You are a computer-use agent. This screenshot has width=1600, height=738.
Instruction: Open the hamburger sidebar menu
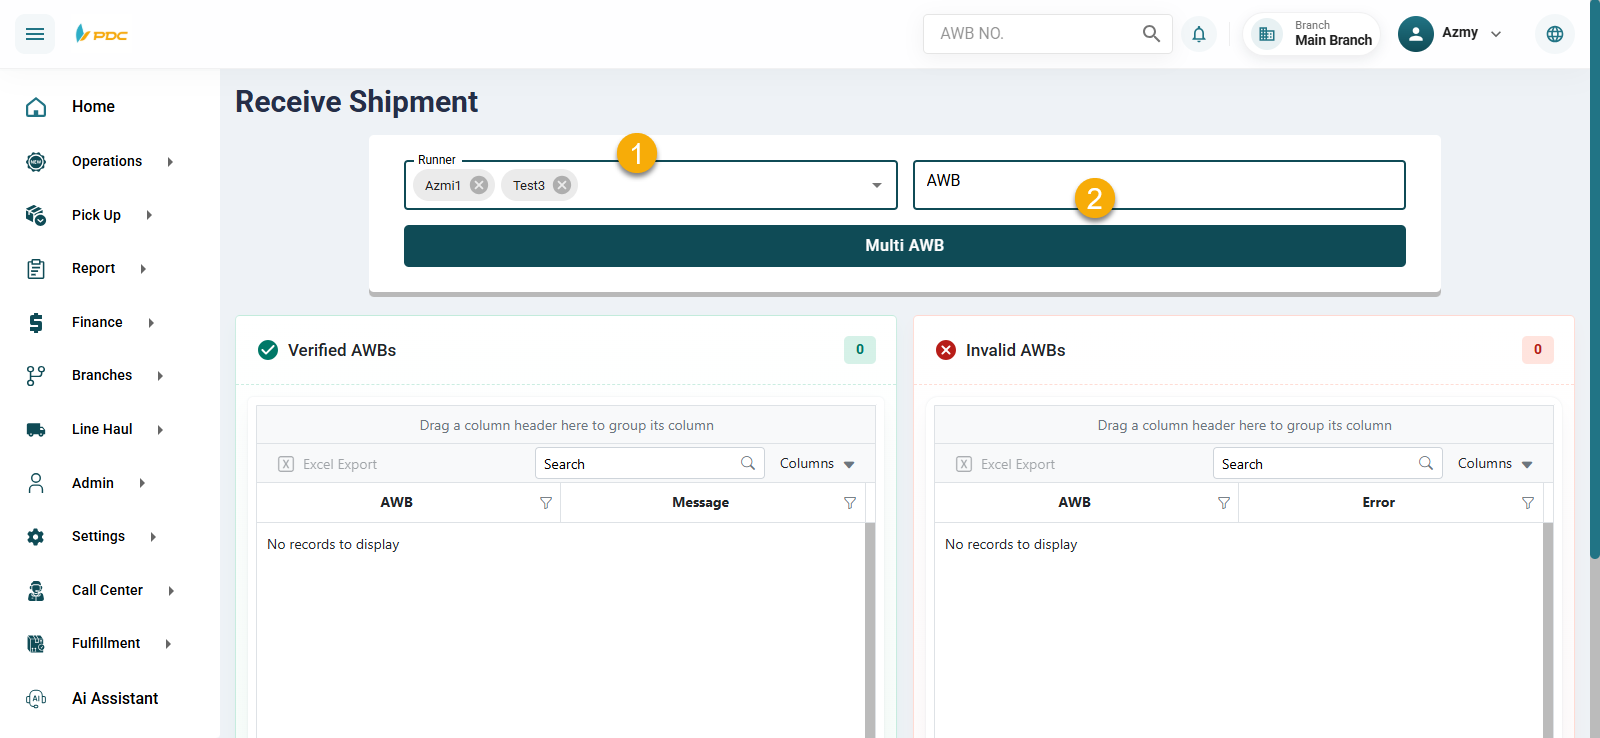(35, 34)
